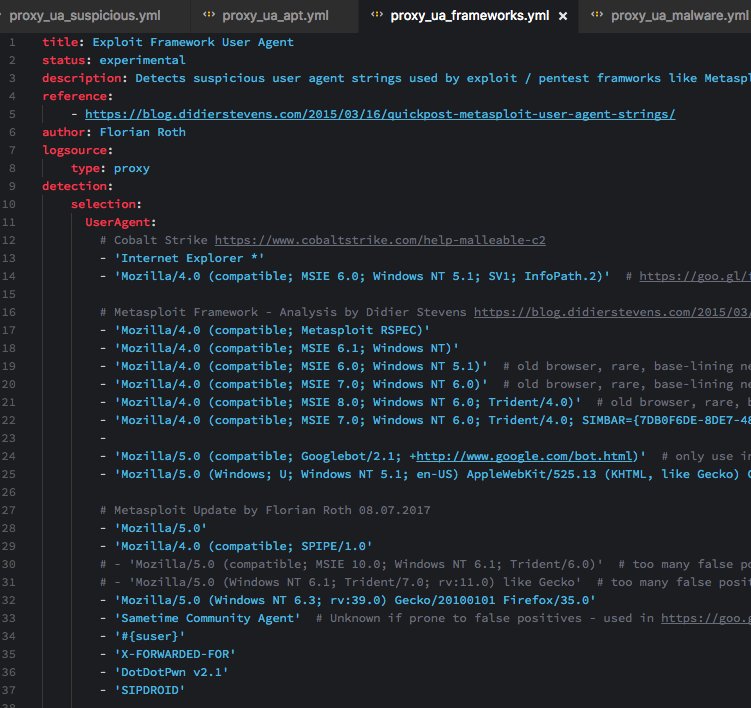
Task: Click the 'detection' key
Action: pos(74,186)
